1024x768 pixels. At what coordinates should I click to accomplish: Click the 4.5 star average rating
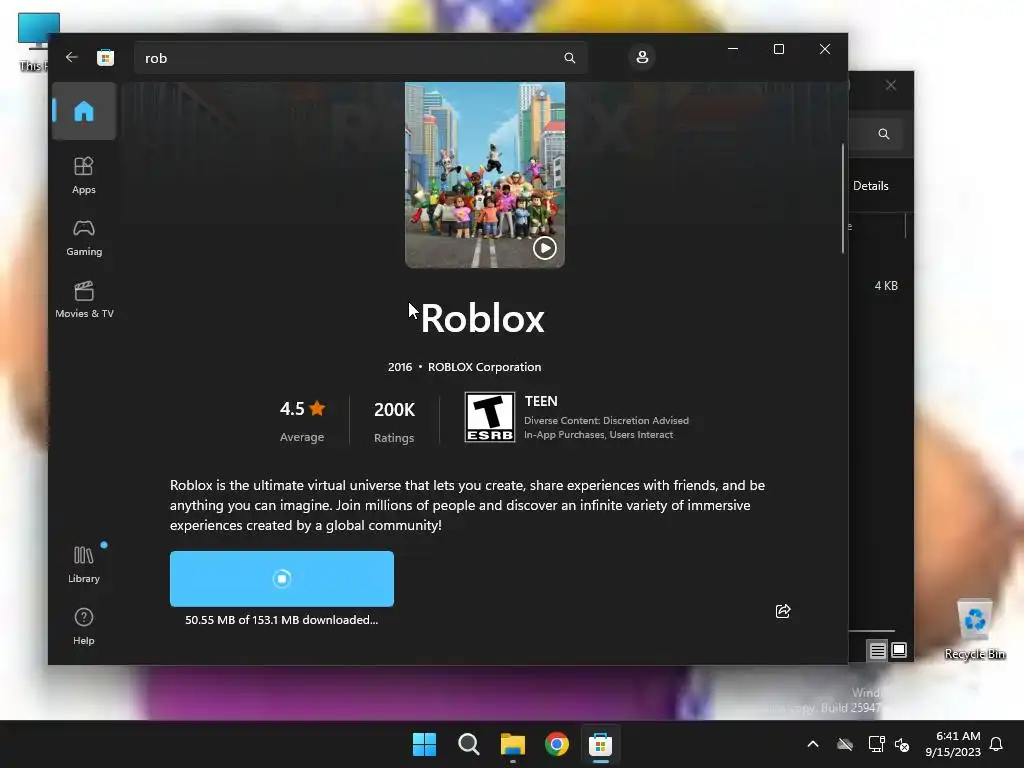click(302, 421)
